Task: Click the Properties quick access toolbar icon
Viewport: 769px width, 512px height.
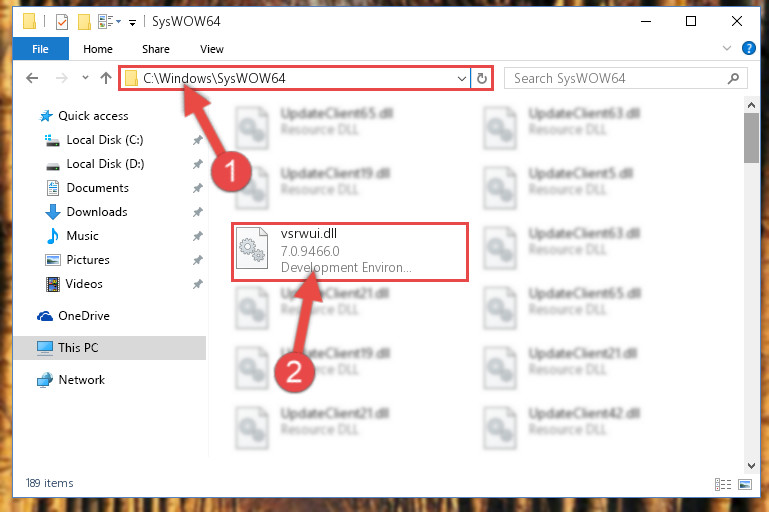Action: (62, 22)
